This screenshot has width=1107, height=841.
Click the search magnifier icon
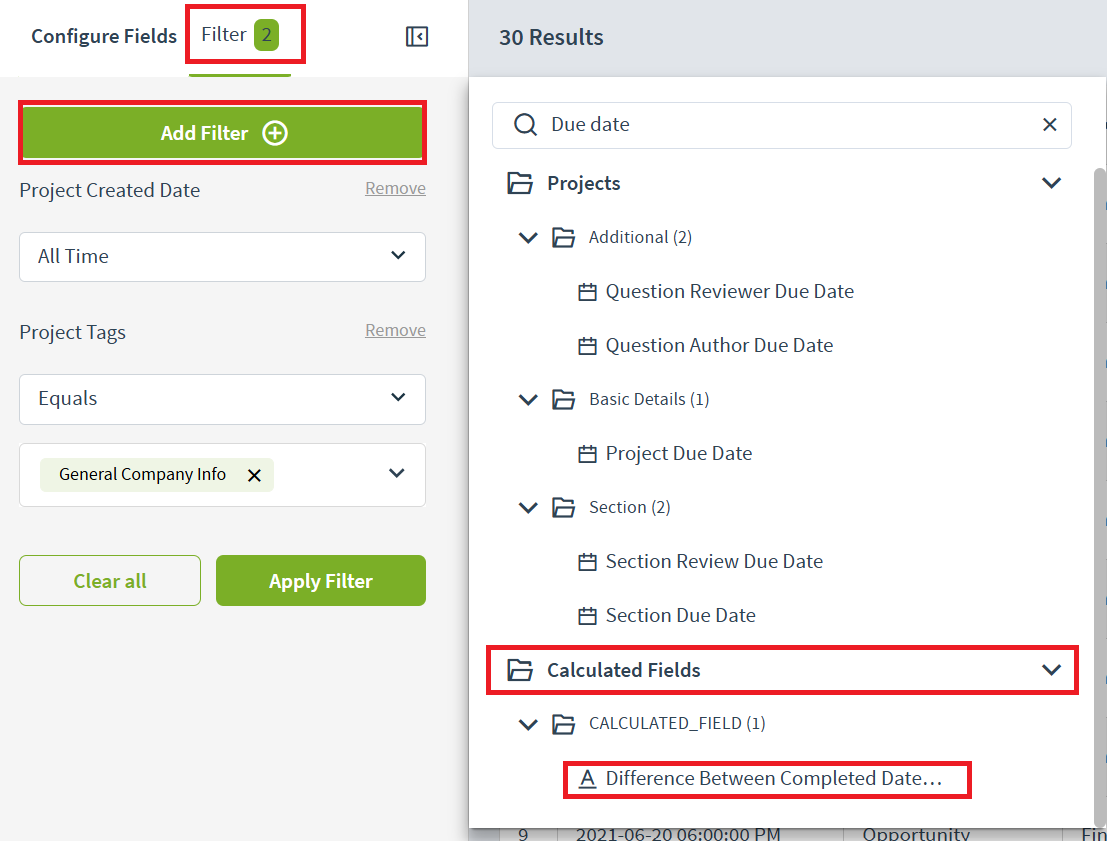[x=525, y=125]
